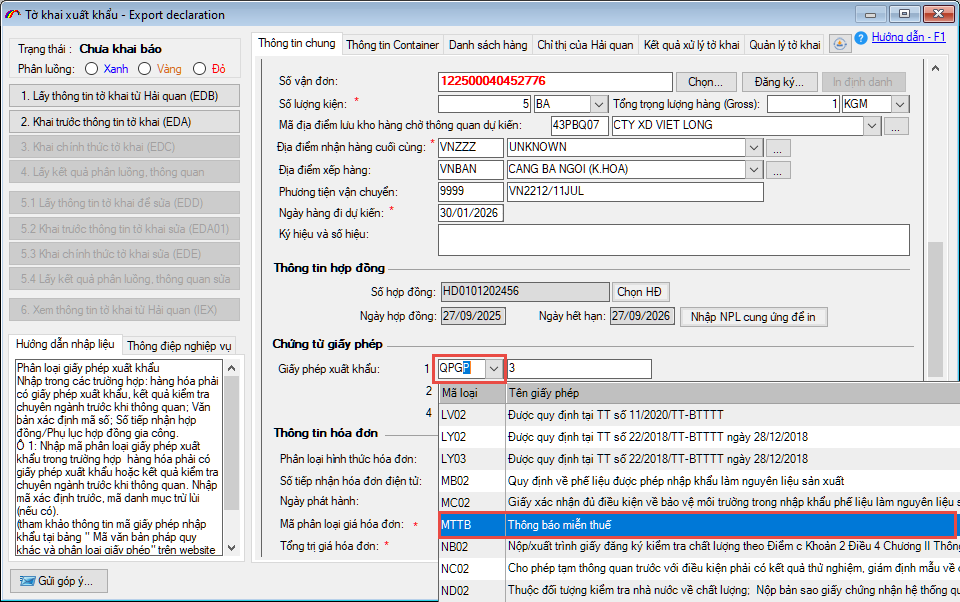Select the Vàng radio button
The height and width of the screenshot is (602, 960).
click(145, 69)
